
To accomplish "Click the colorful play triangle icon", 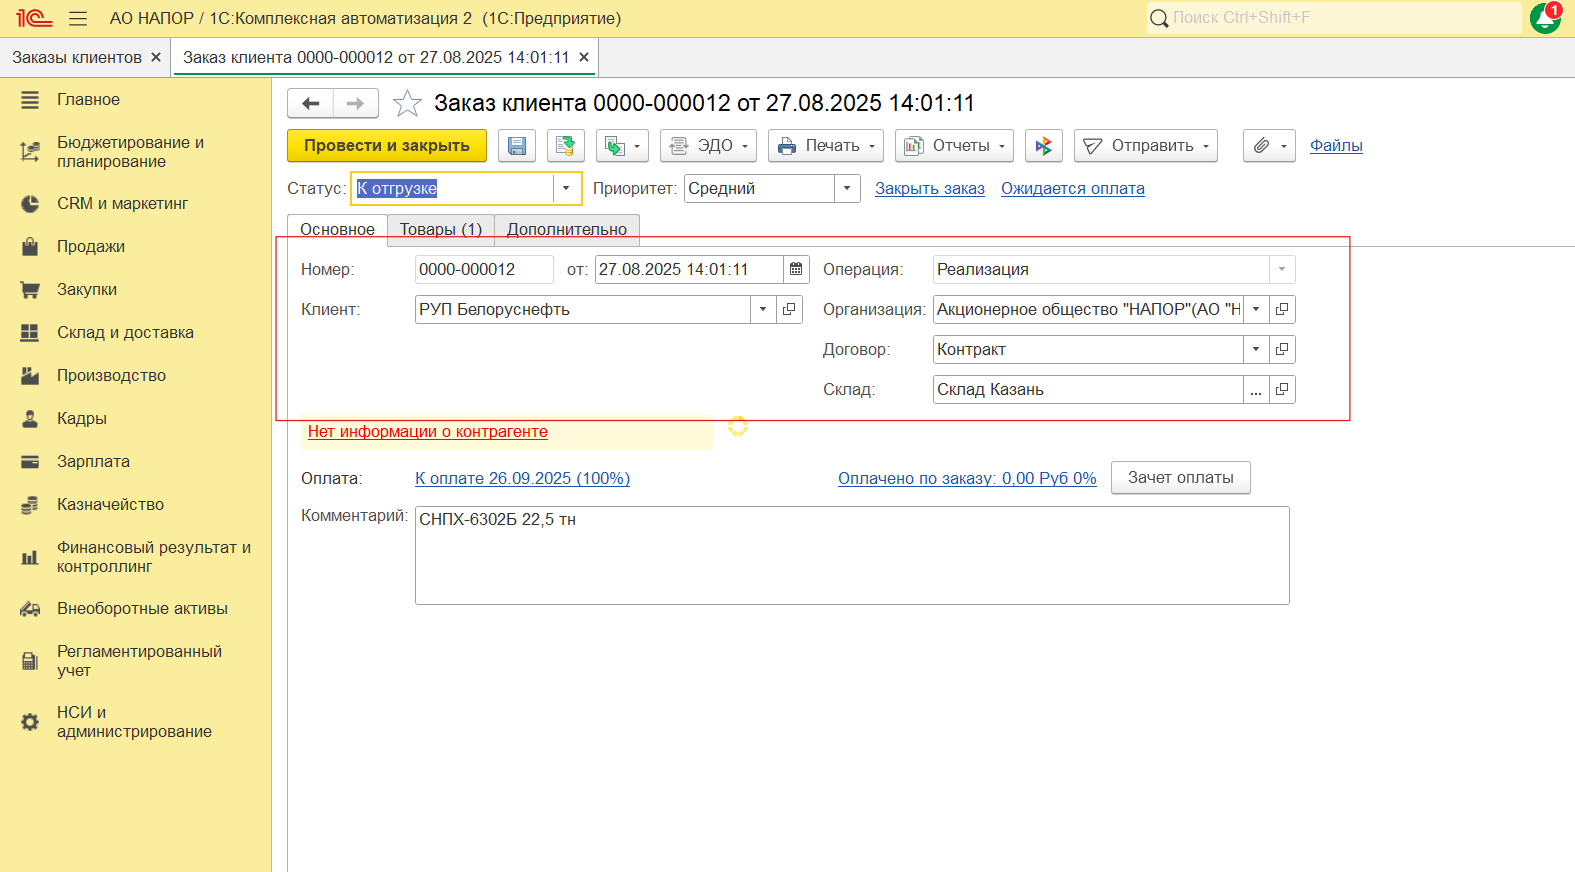I will [x=1043, y=146].
